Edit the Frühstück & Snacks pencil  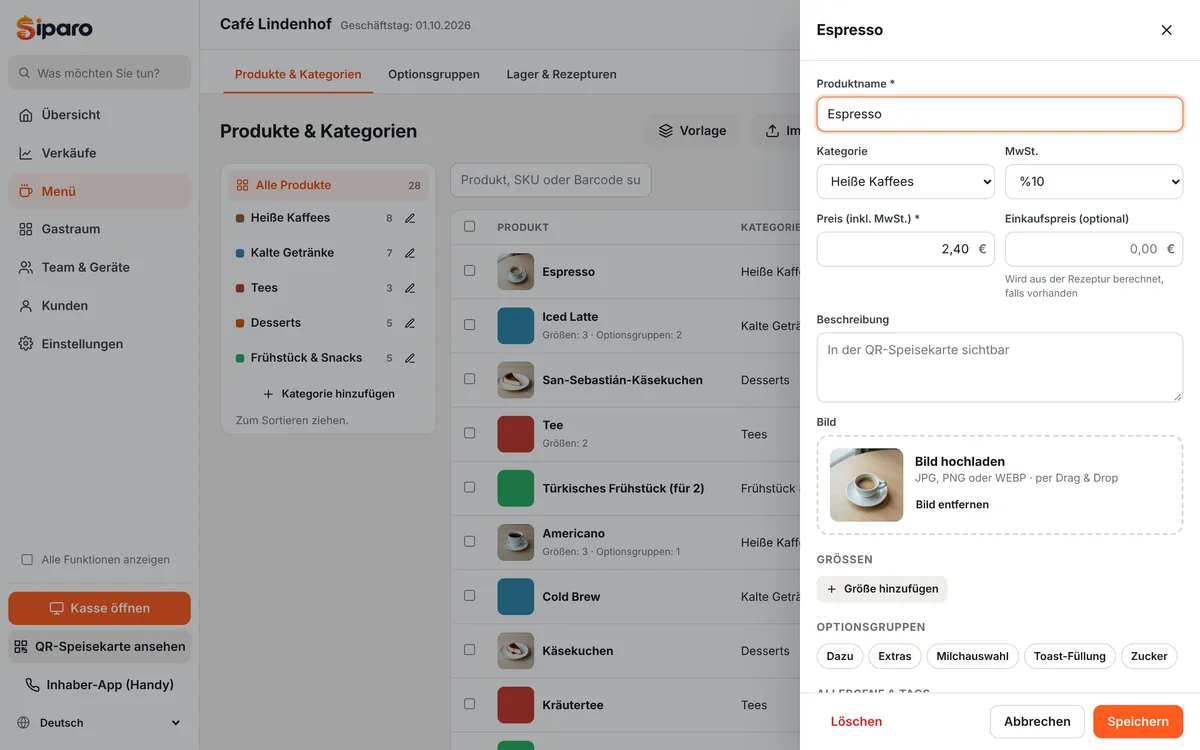410,358
